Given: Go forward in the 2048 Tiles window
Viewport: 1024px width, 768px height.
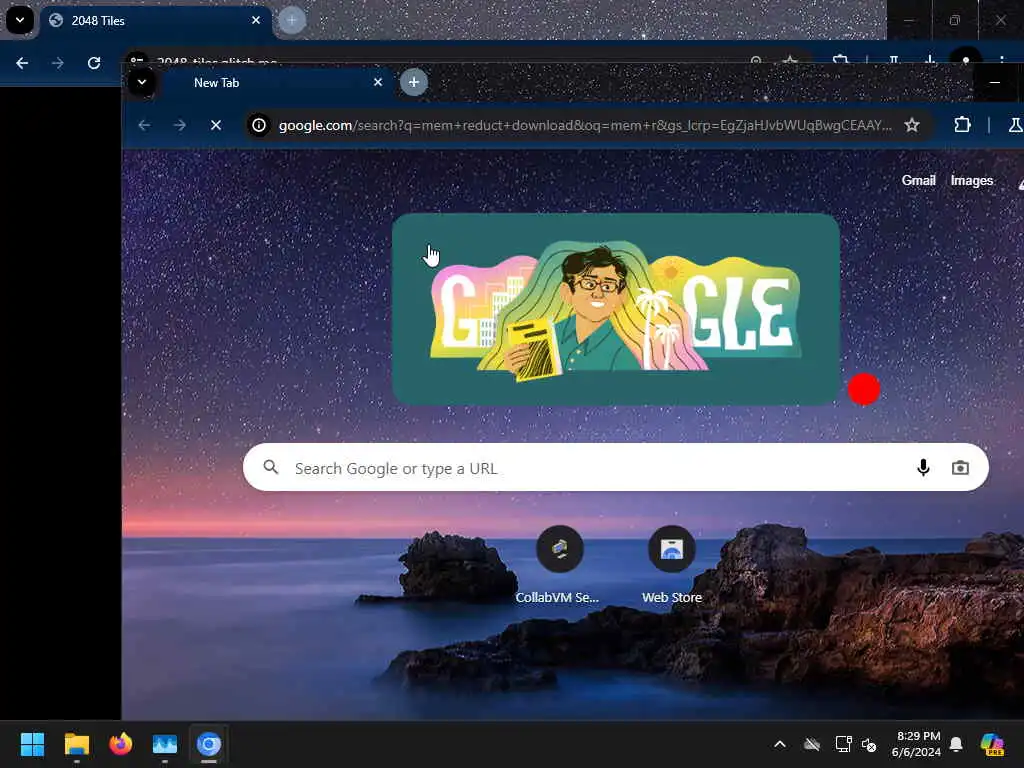Looking at the screenshot, I should 58,63.
